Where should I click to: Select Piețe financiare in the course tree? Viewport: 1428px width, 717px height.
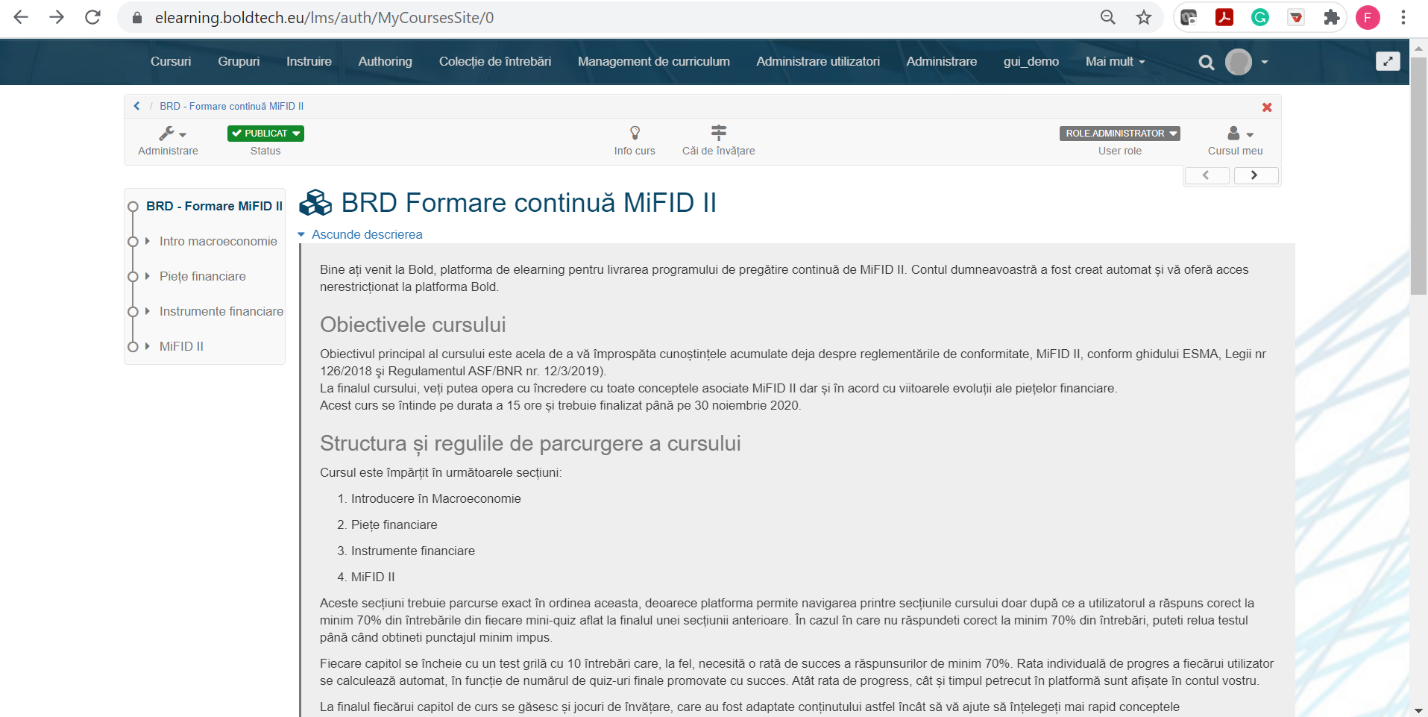pyautogui.click(x=202, y=276)
